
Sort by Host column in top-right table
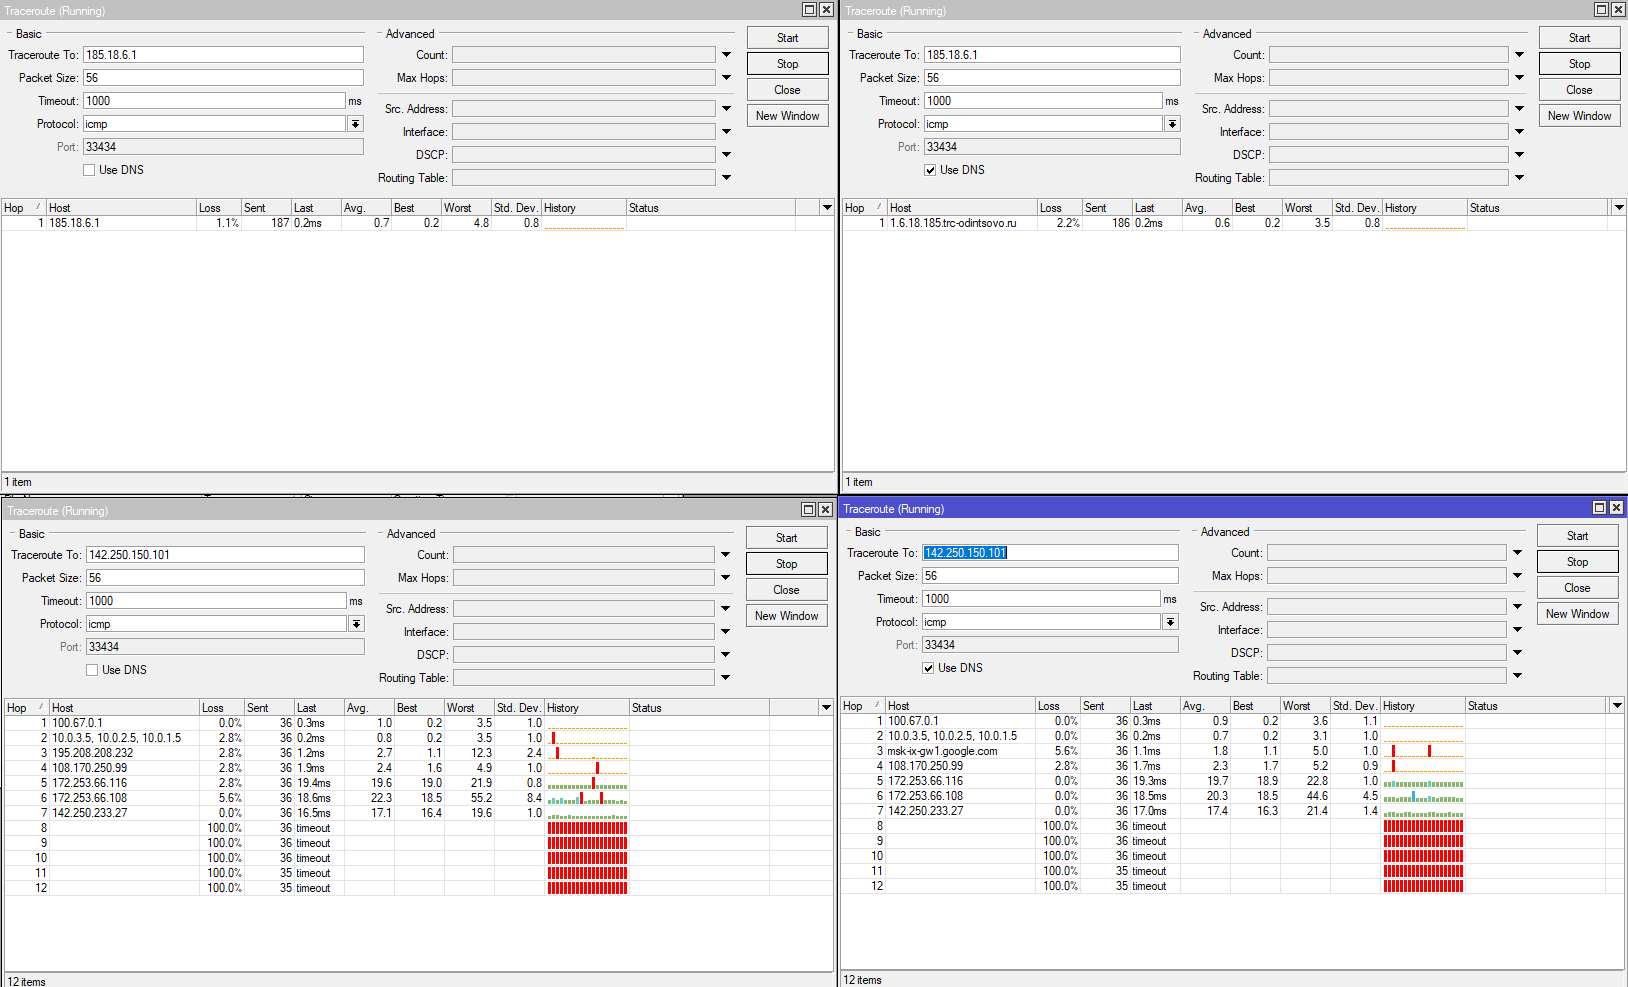(x=962, y=208)
